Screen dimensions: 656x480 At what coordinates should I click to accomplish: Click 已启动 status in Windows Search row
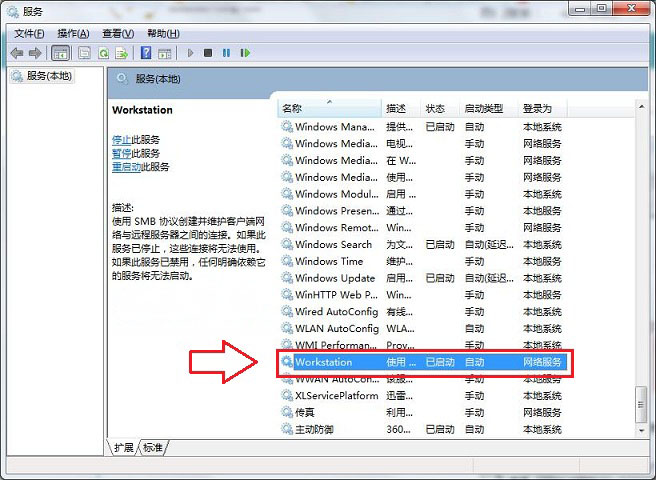point(440,244)
